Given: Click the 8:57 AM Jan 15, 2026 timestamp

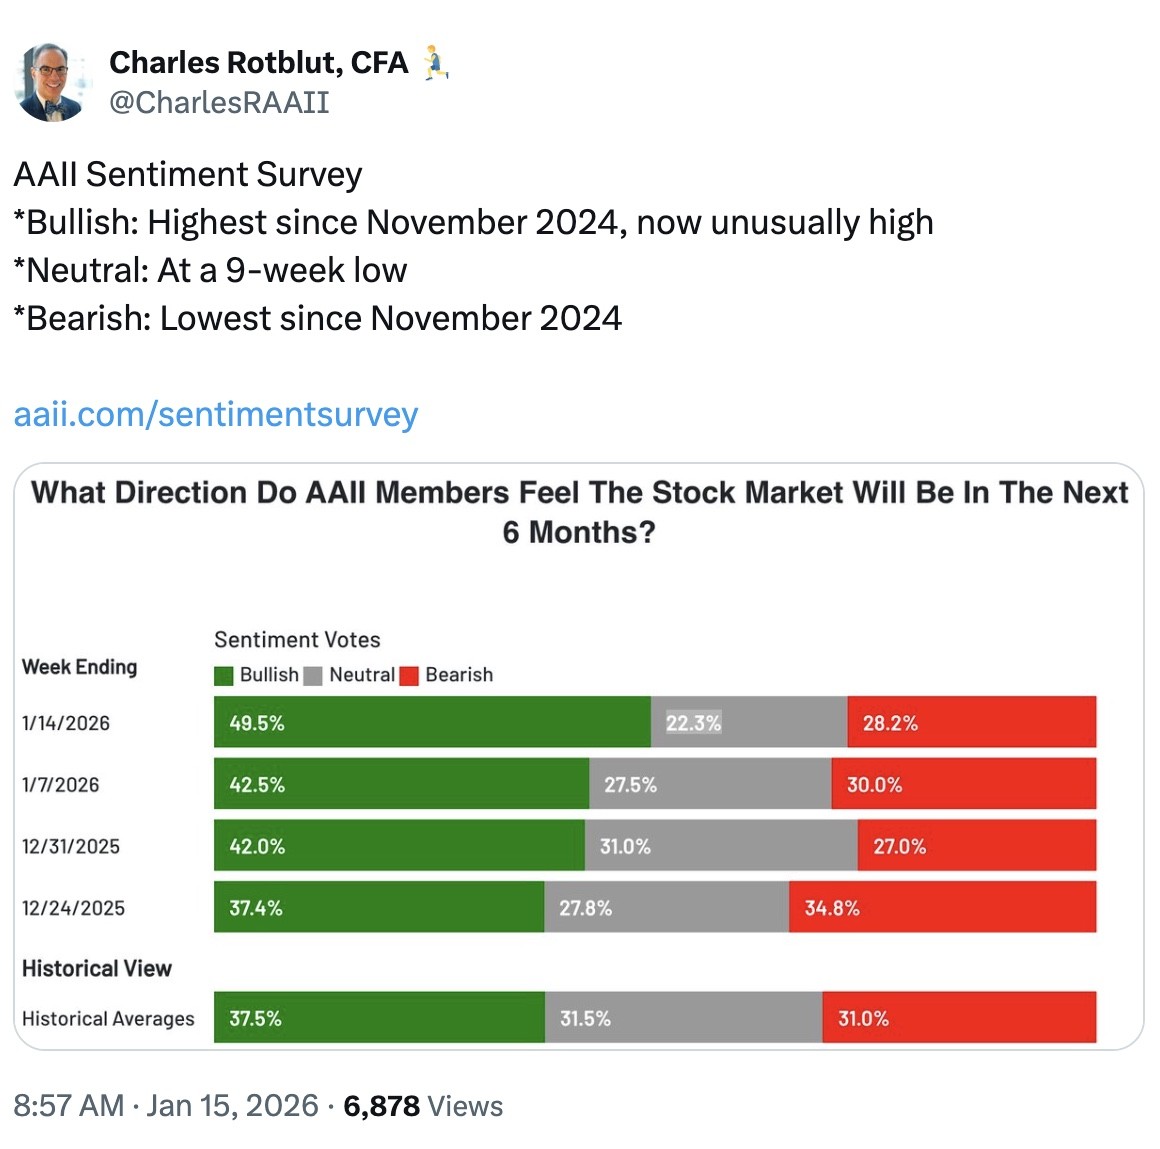Looking at the screenshot, I should pos(166,1106).
